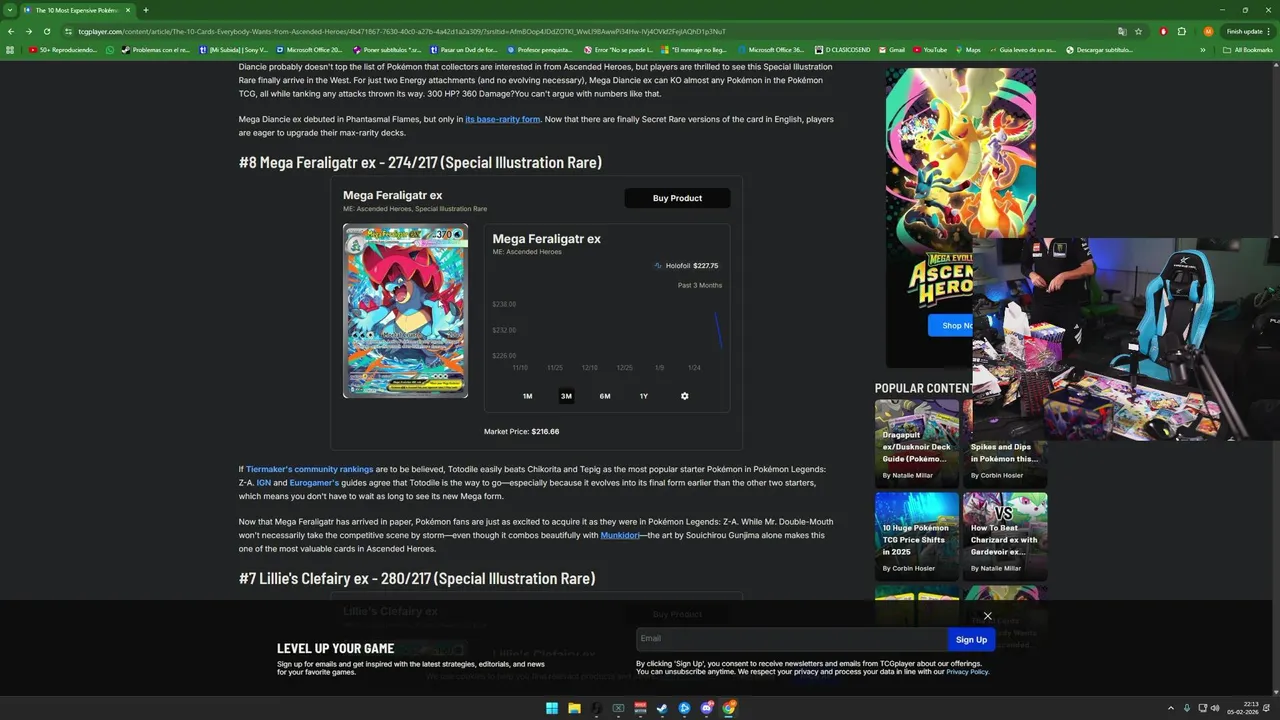
Task: Open a new browser tab
Action: point(146,10)
